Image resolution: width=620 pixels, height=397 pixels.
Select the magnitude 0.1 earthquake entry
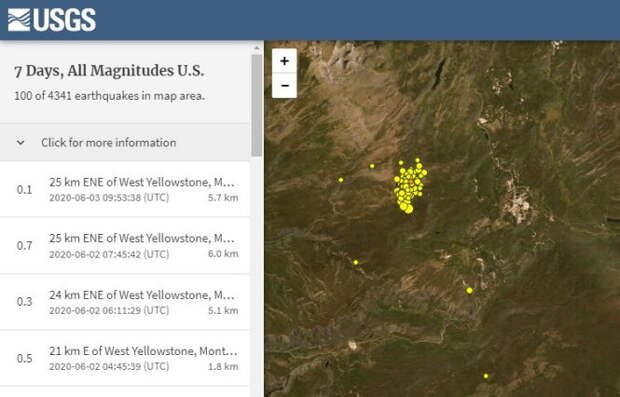click(x=125, y=189)
